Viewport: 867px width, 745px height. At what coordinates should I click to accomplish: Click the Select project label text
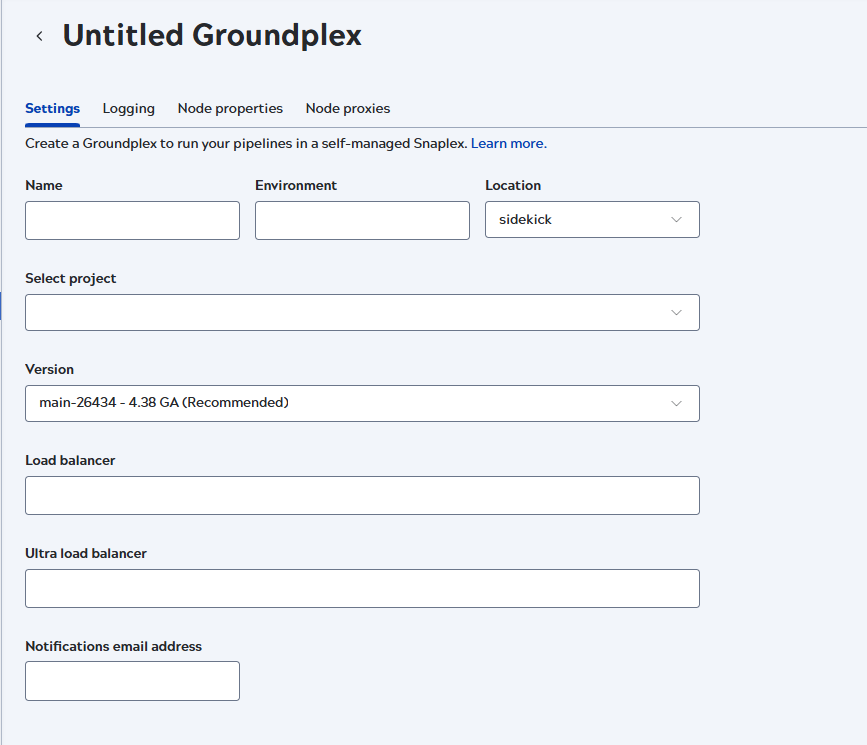click(x=70, y=279)
